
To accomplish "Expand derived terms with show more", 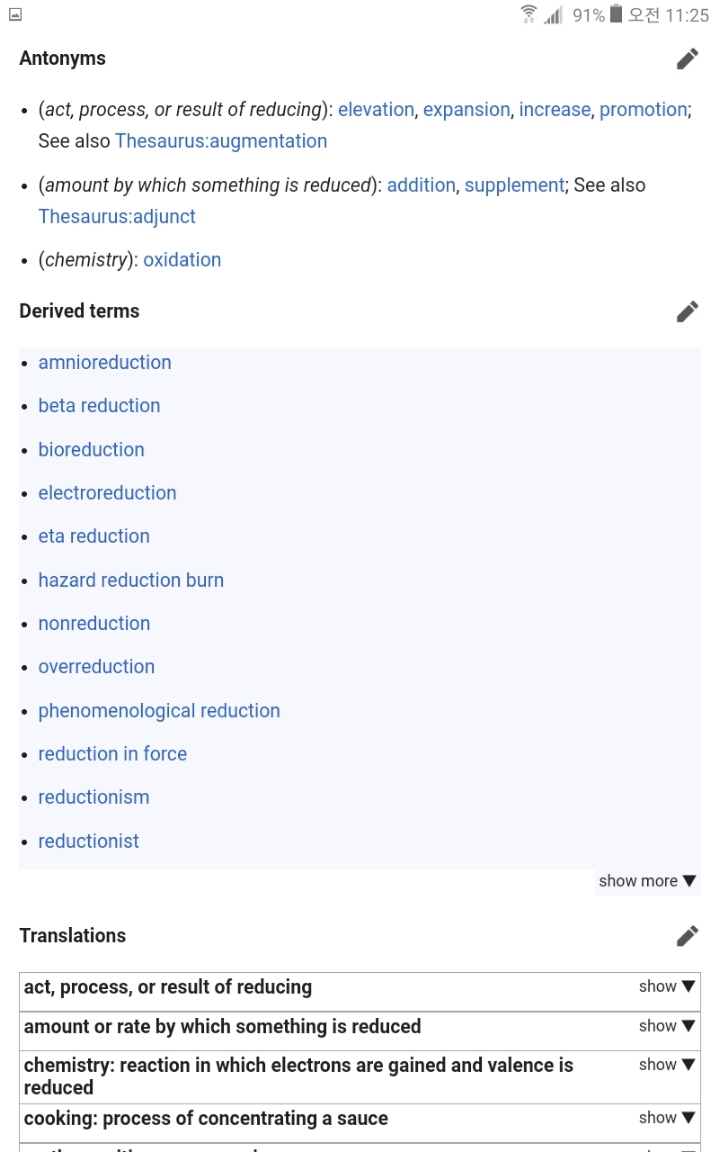I will [x=647, y=881].
